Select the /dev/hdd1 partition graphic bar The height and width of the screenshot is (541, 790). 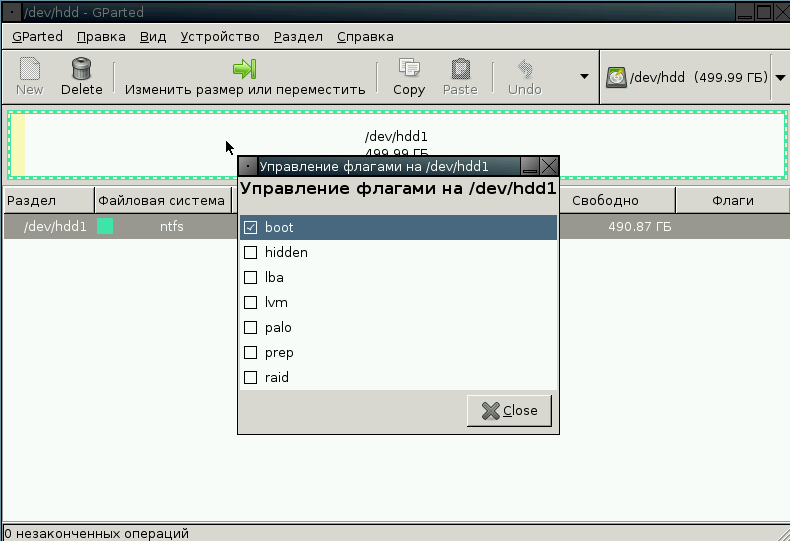(x=397, y=145)
